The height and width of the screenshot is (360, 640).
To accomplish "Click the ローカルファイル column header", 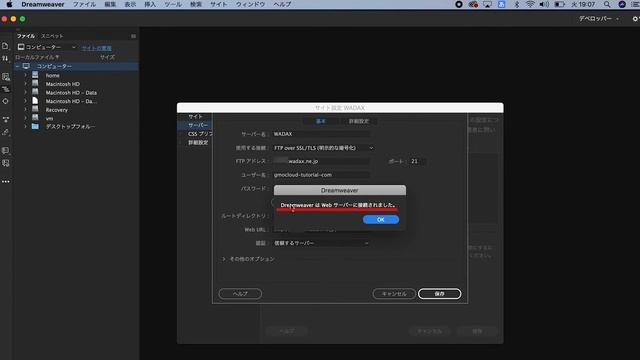I will [37, 58].
